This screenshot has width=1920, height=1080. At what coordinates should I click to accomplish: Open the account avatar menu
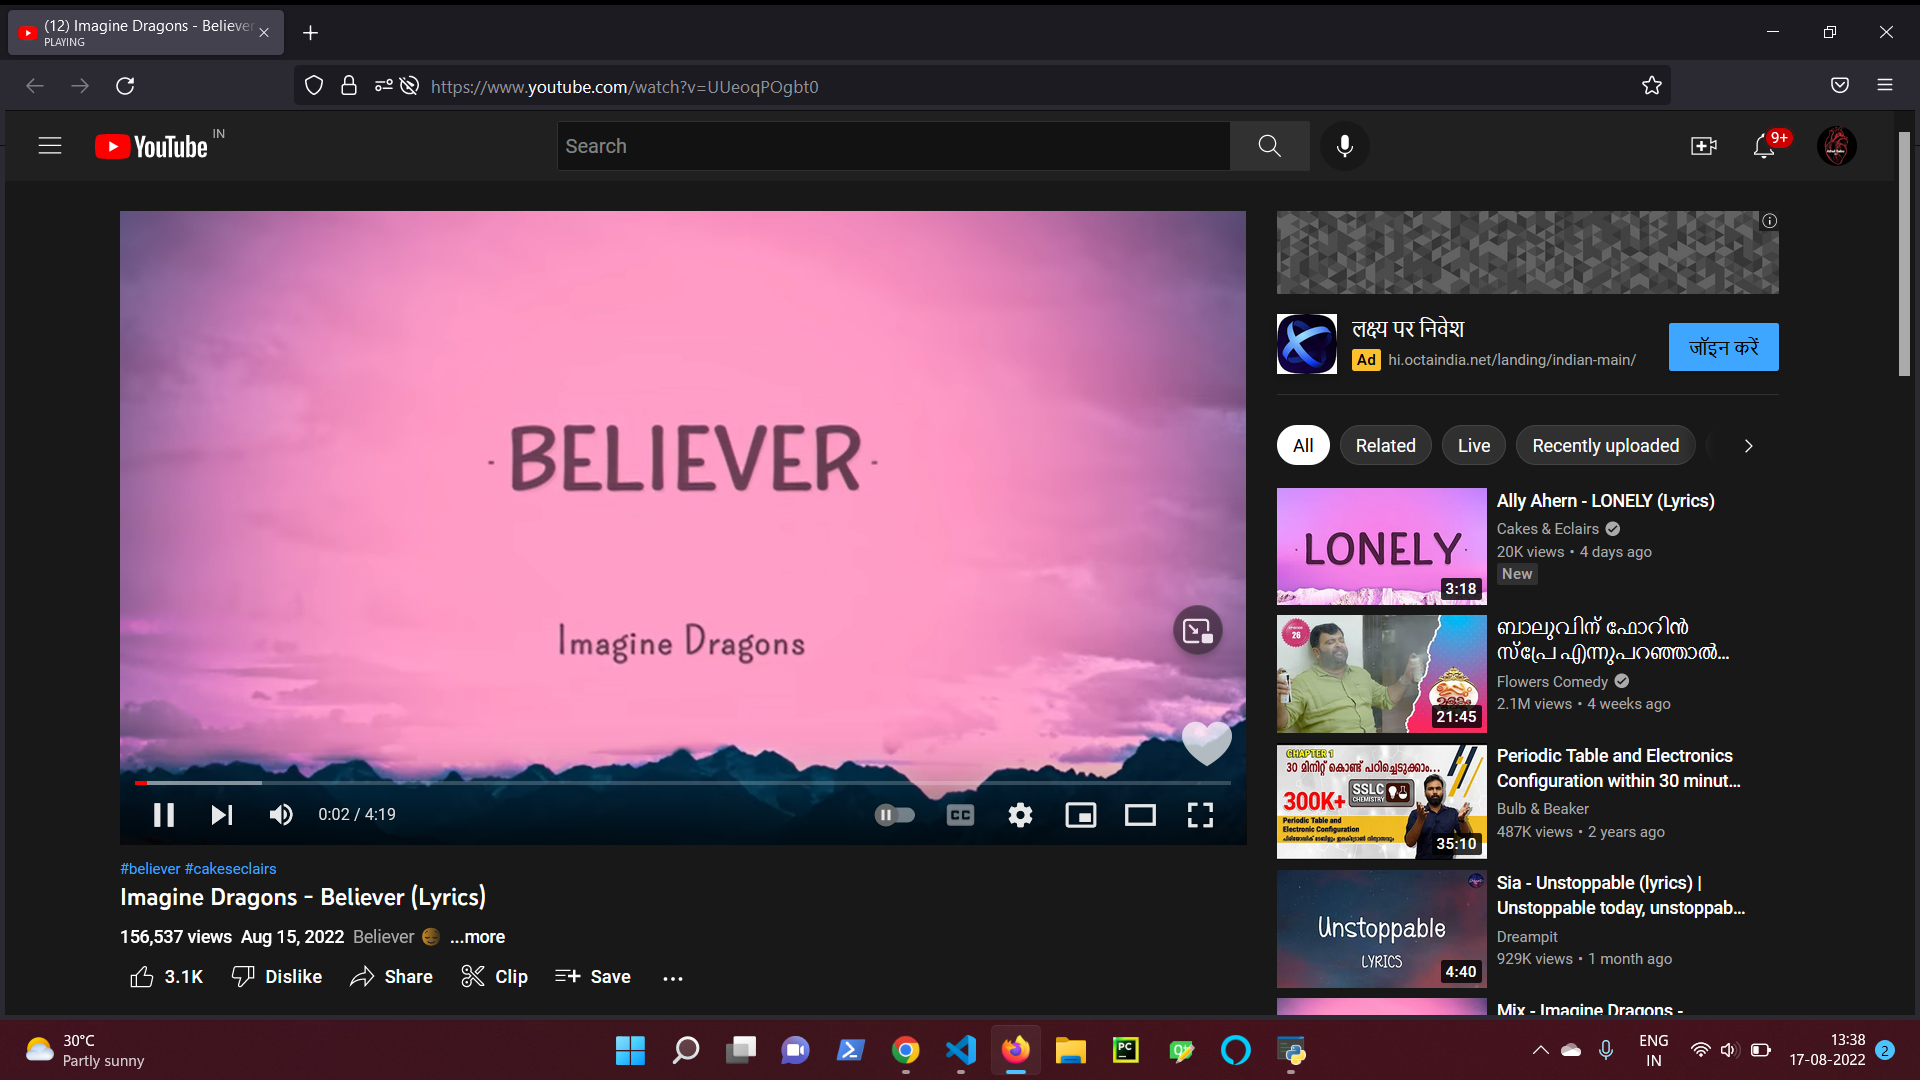(1837, 146)
